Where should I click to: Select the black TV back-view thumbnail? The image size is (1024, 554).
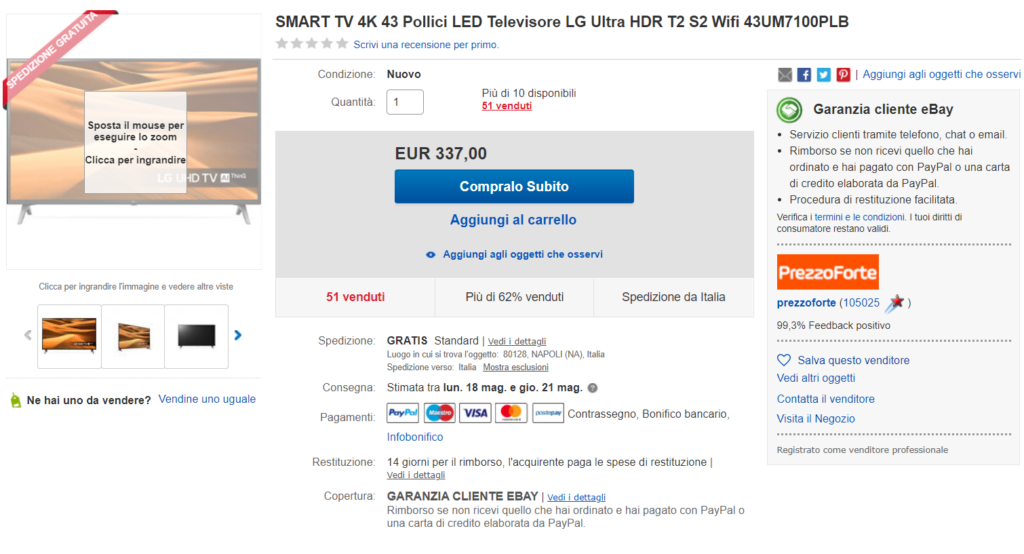[x=196, y=336]
